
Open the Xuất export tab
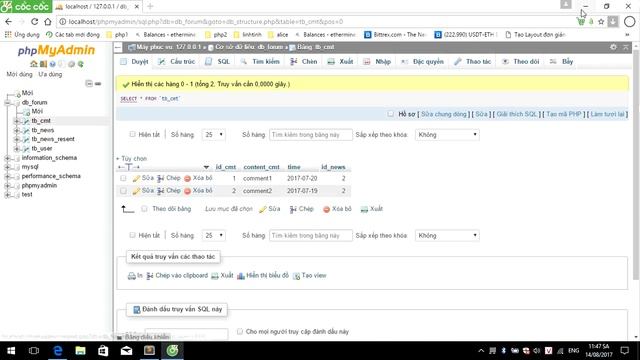point(340,62)
